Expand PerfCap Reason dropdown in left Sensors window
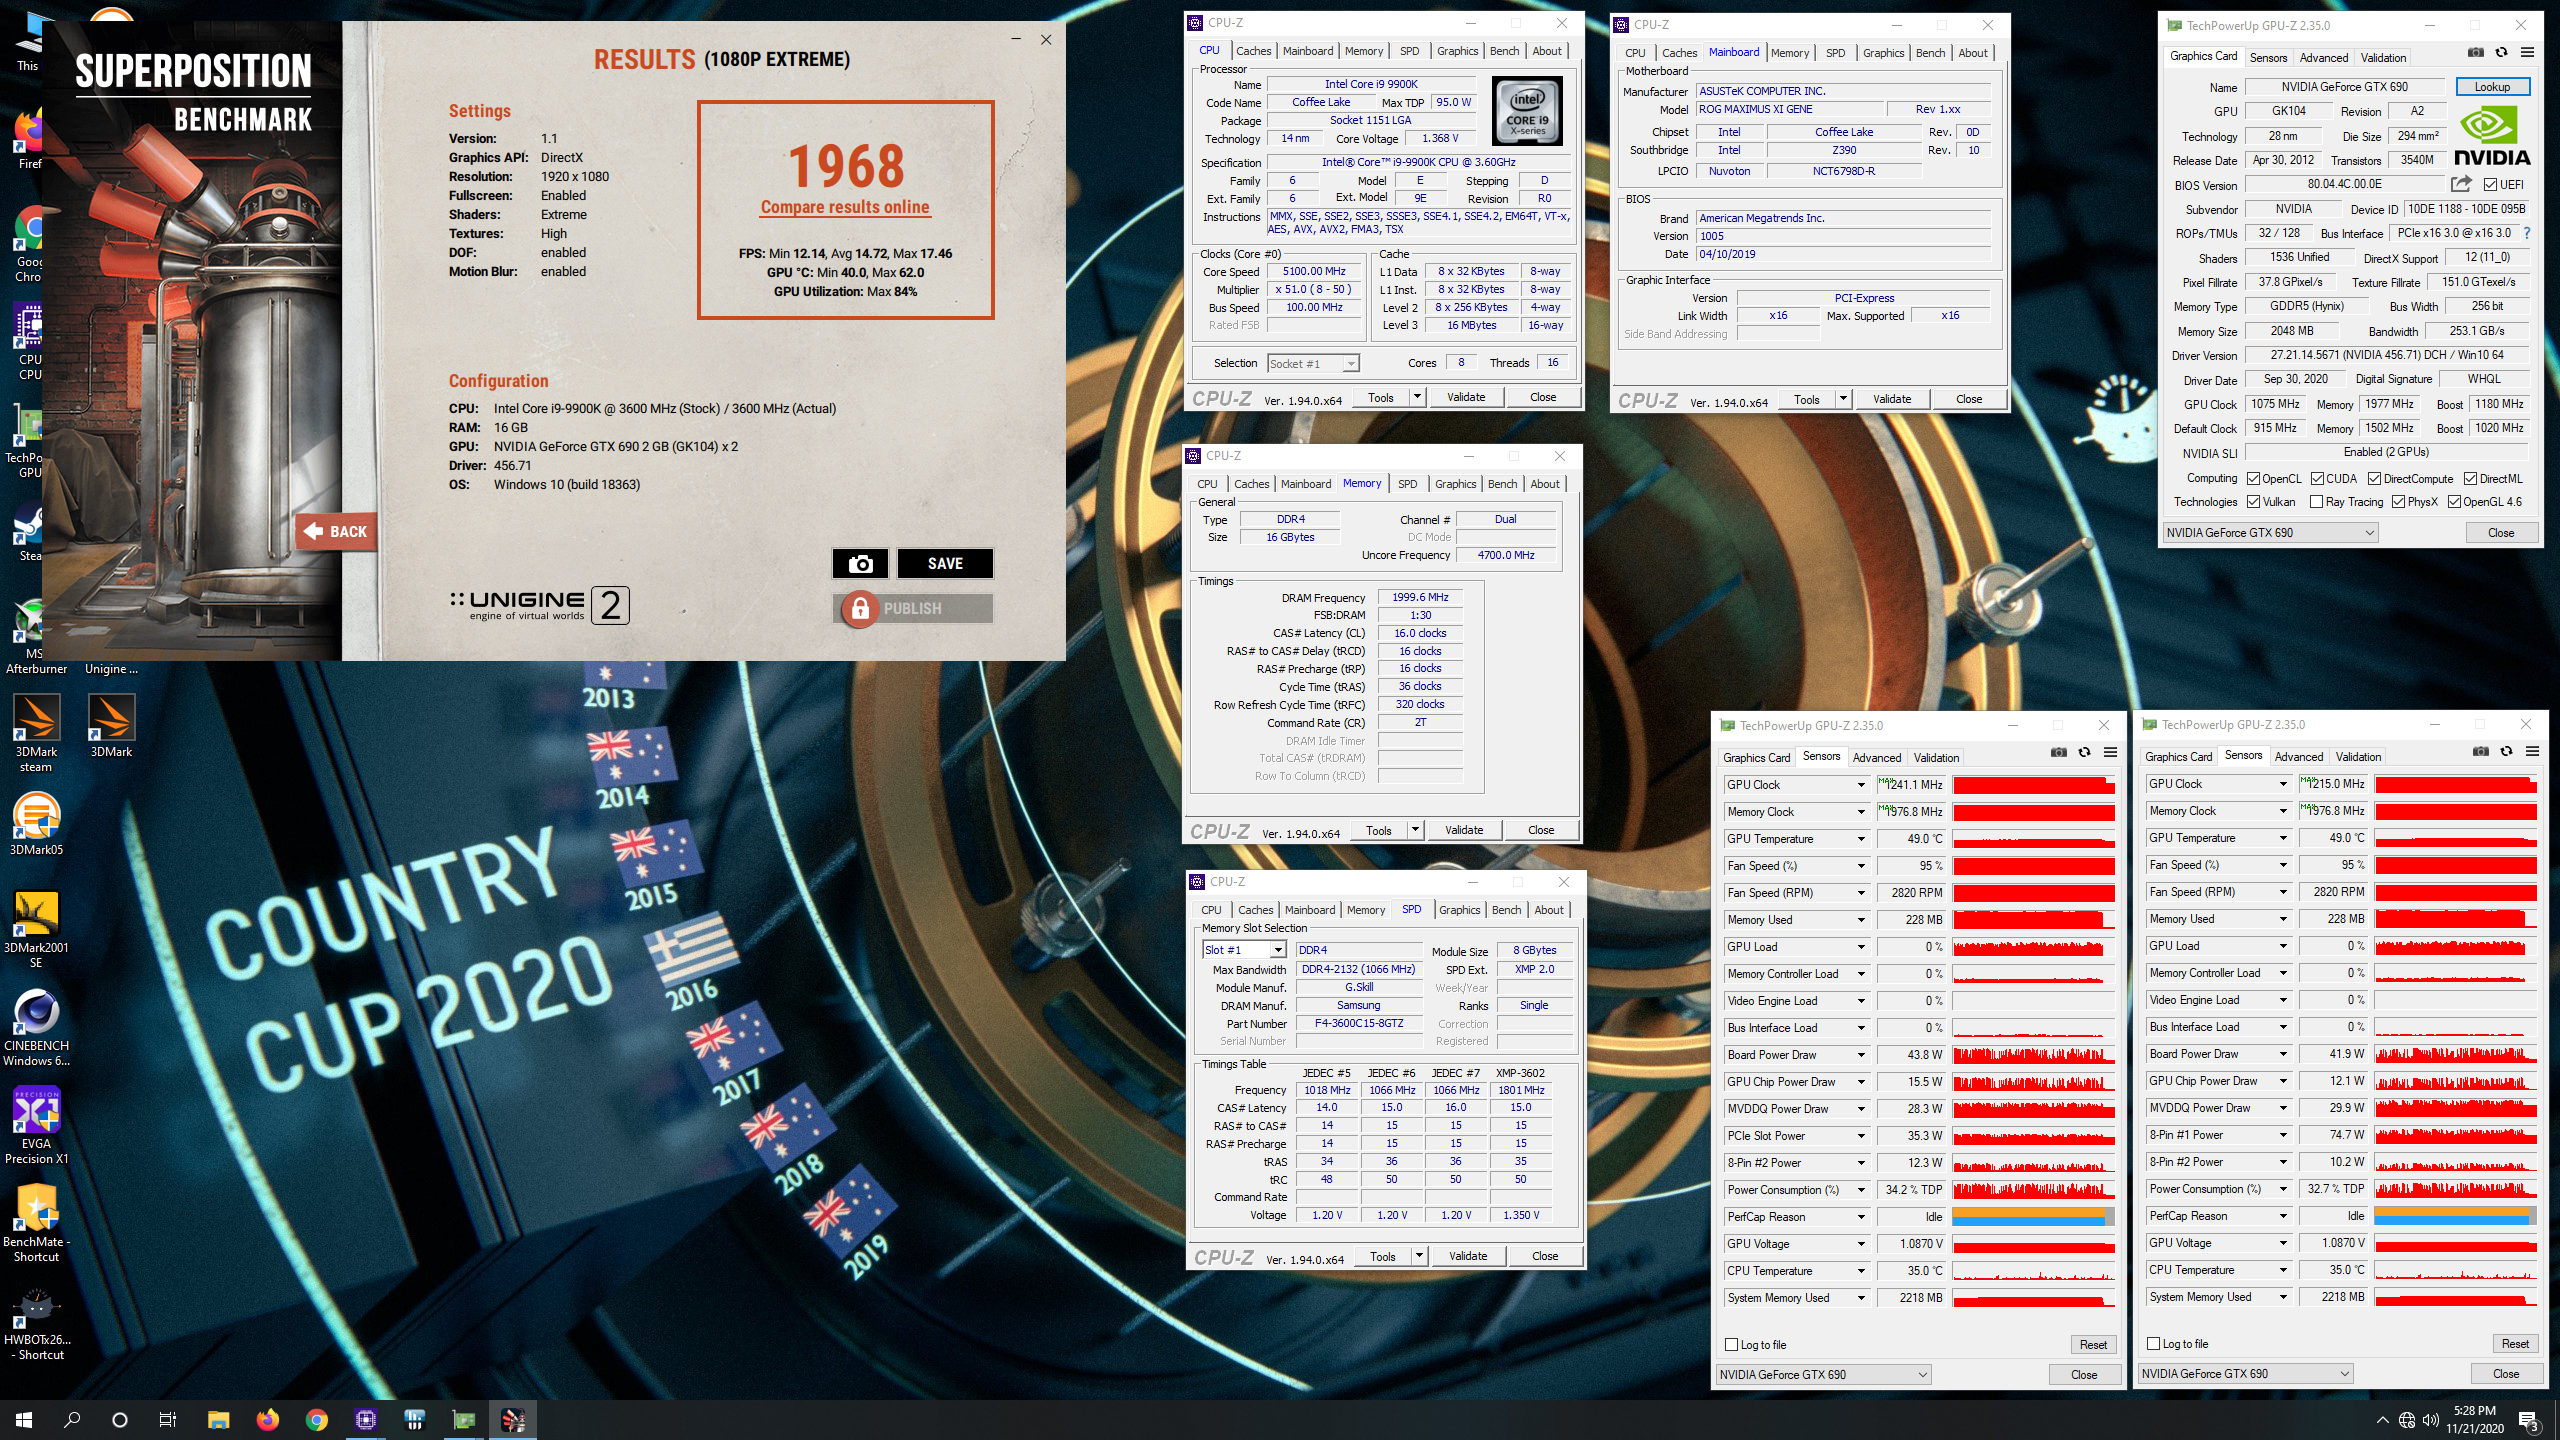Image resolution: width=2560 pixels, height=1440 pixels. click(x=1861, y=1217)
